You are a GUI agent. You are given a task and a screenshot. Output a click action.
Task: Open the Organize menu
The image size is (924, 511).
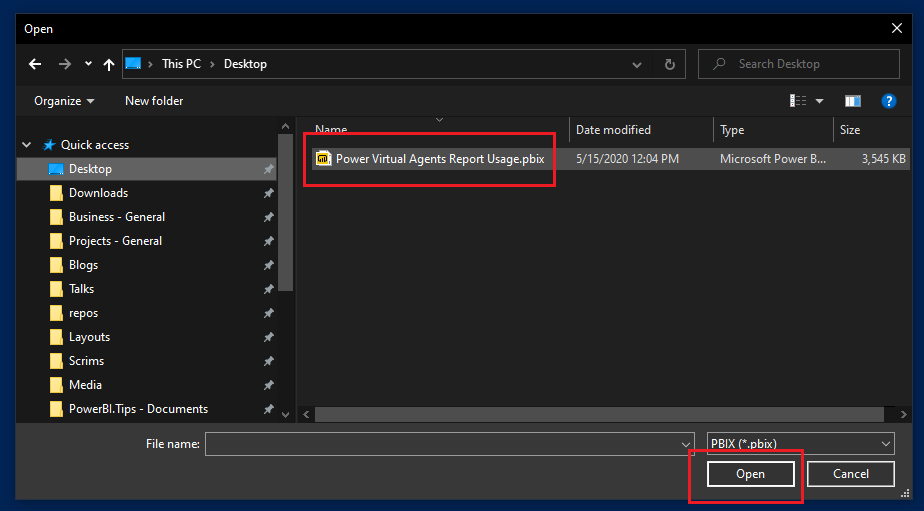tap(64, 101)
